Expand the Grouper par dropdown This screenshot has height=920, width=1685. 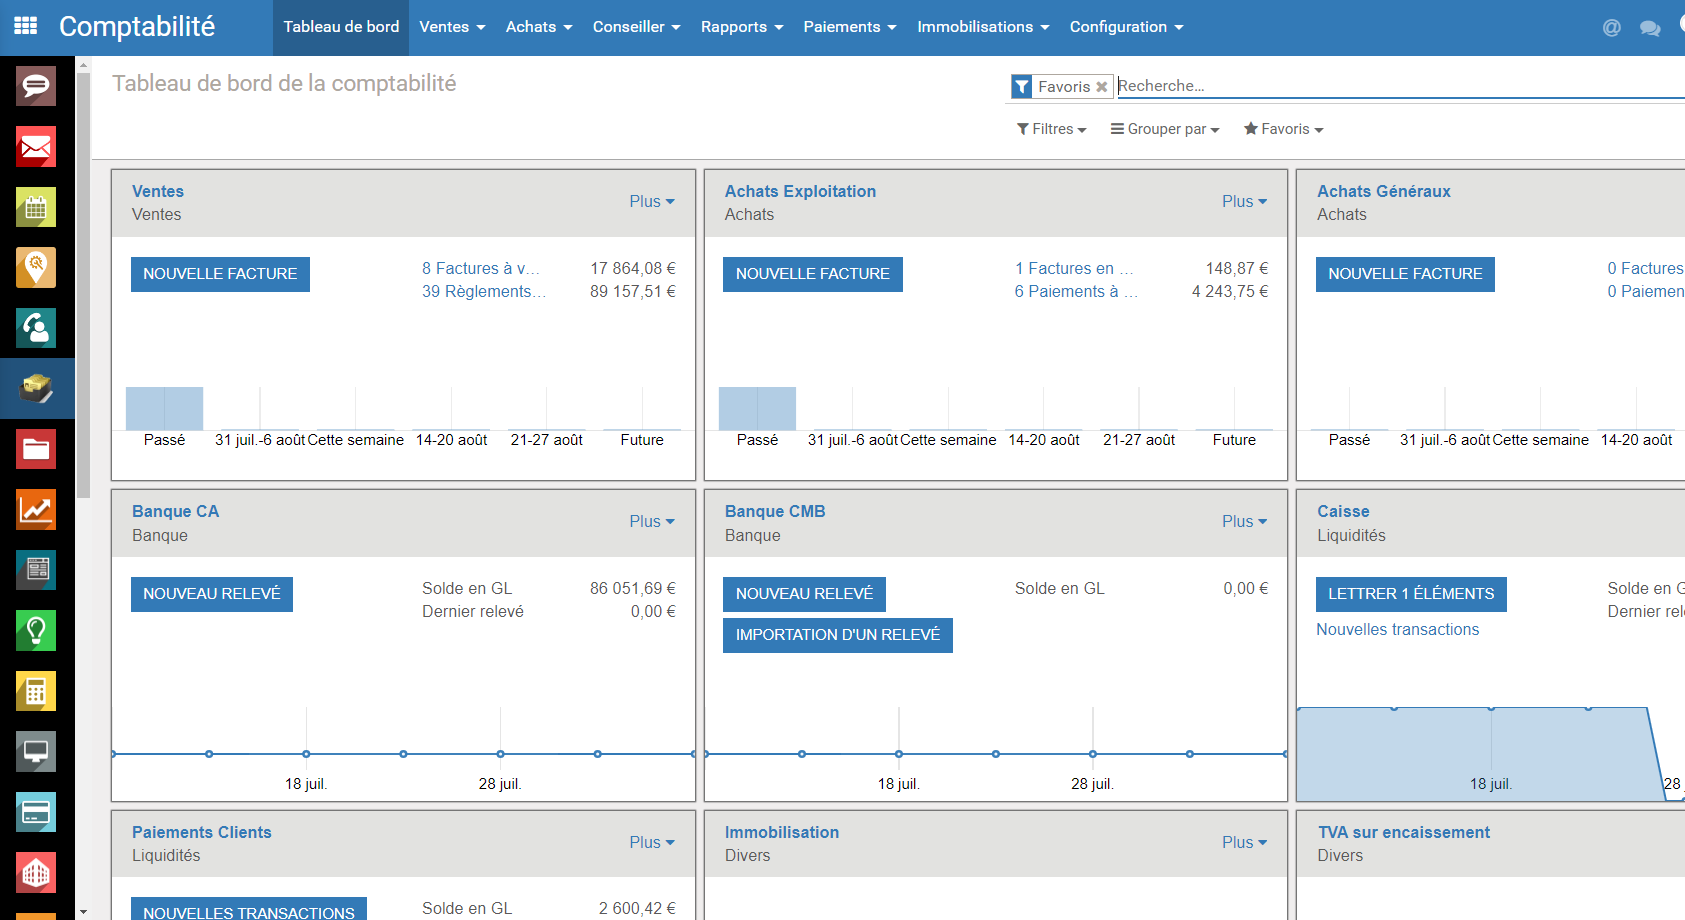click(1165, 129)
